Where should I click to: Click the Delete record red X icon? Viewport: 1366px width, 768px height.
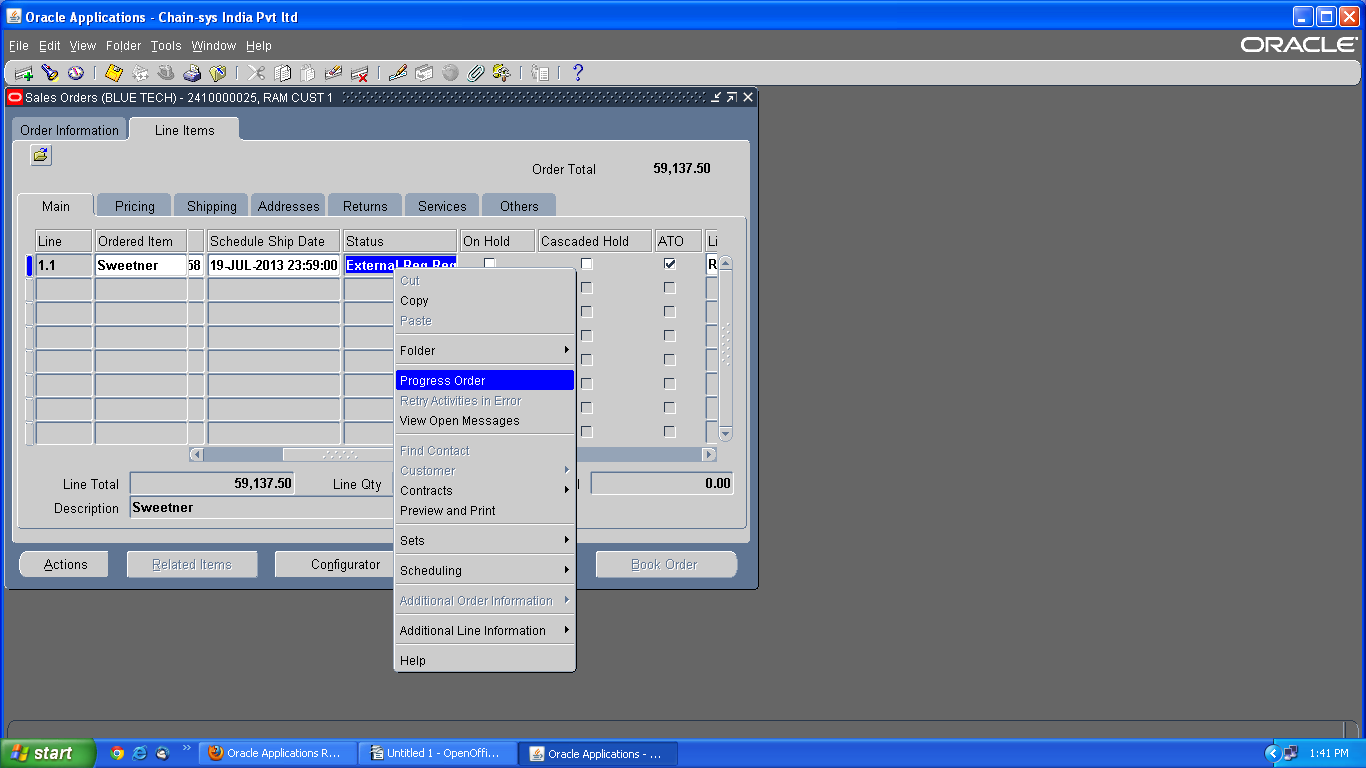point(360,73)
